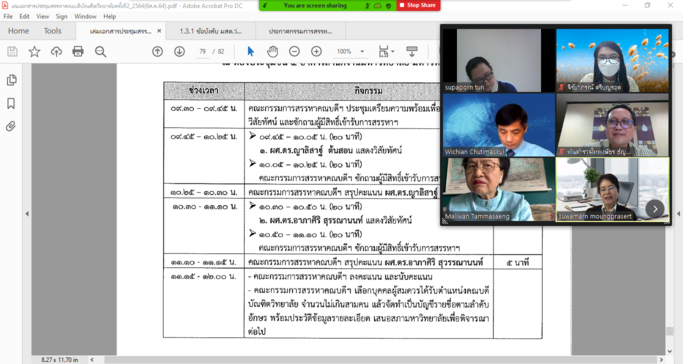Click the page number input field
Image resolution: width=683 pixels, height=364 pixels.
pos(203,51)
